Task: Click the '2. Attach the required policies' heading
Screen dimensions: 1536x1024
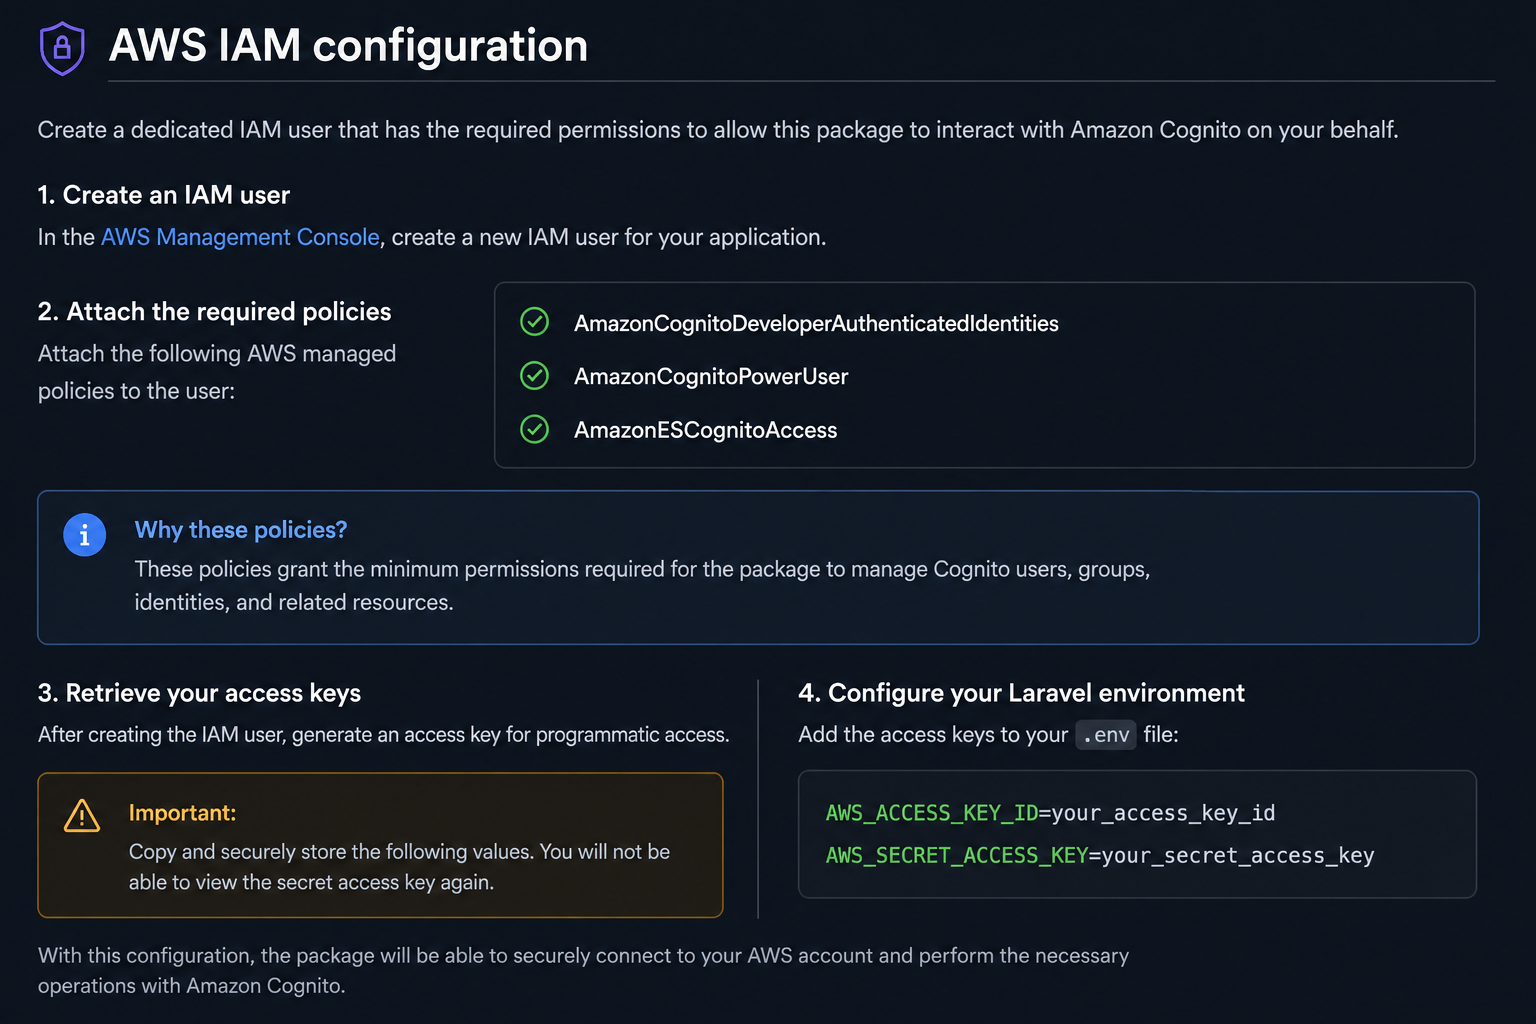Action: pyautogui.click(x=215, y=312)
